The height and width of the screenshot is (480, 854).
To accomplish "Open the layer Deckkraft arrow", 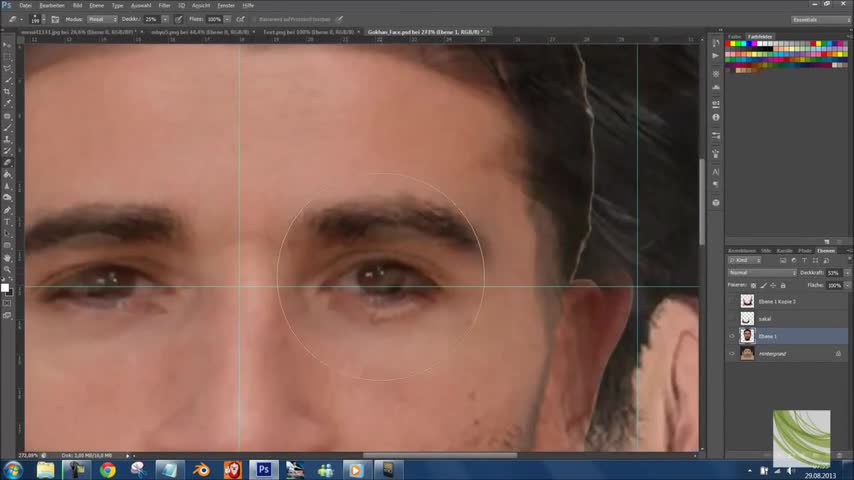I will pos(847,272).
